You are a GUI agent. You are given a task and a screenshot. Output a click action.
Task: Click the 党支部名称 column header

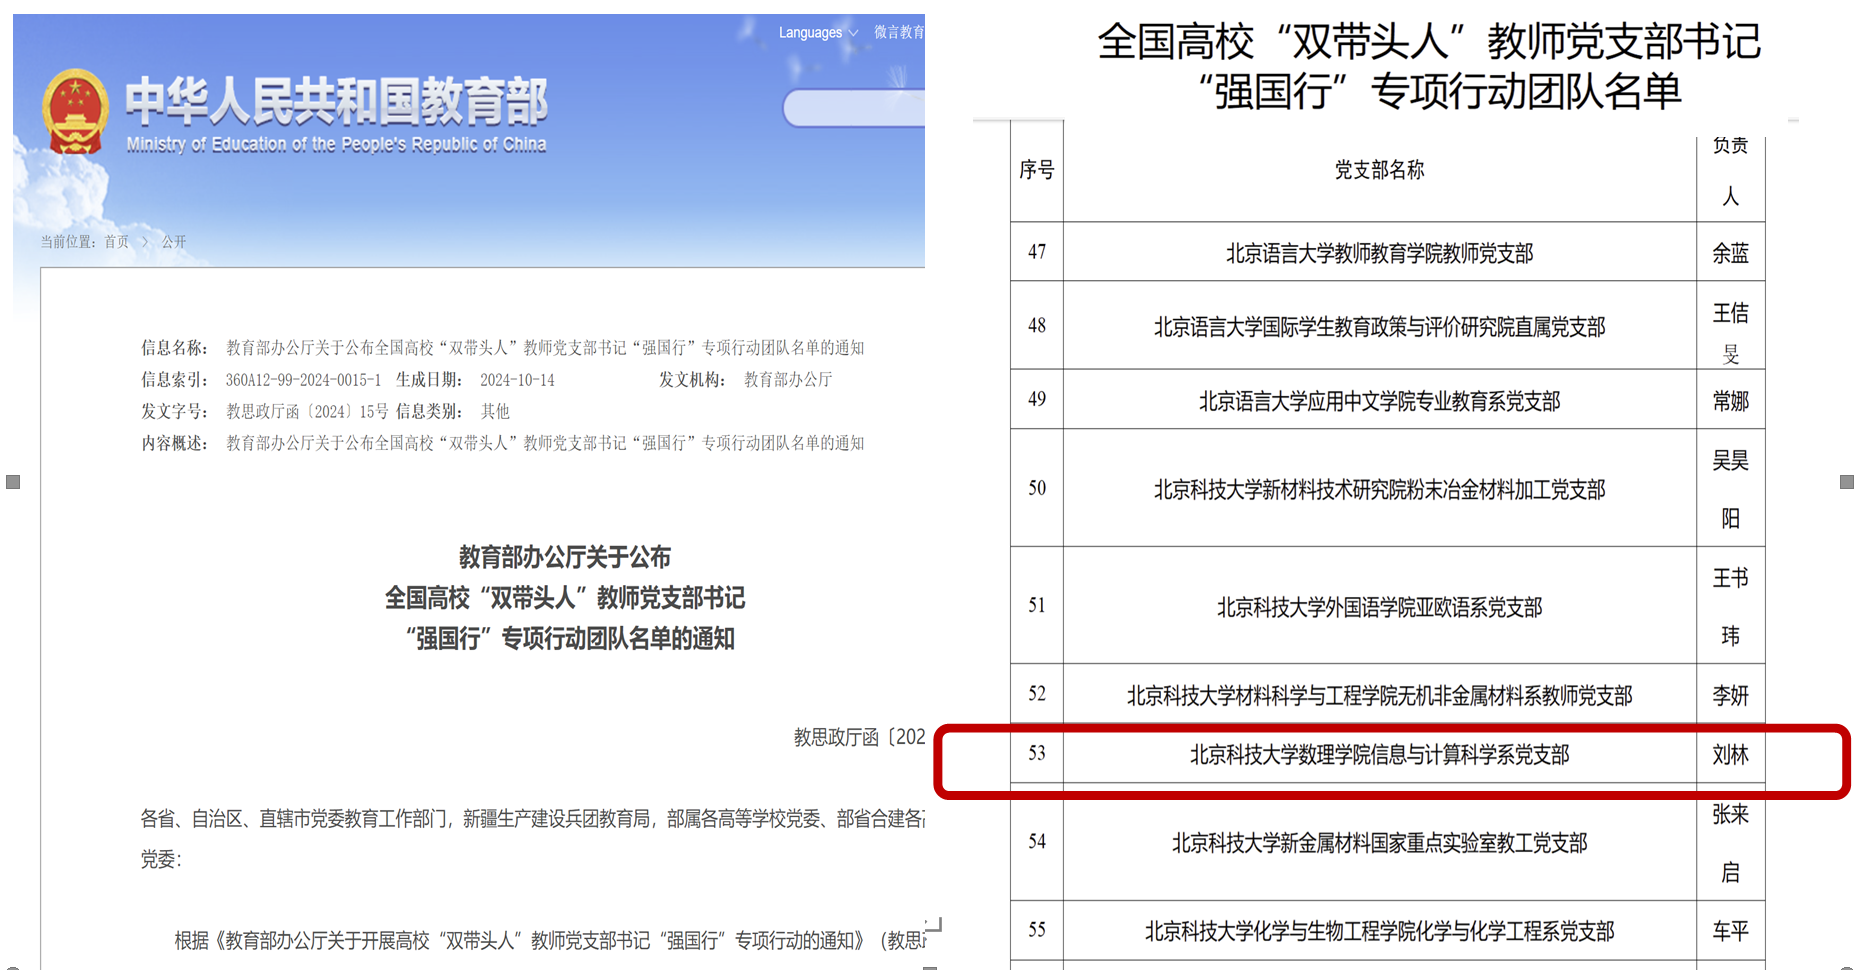tap(1379, 170)
